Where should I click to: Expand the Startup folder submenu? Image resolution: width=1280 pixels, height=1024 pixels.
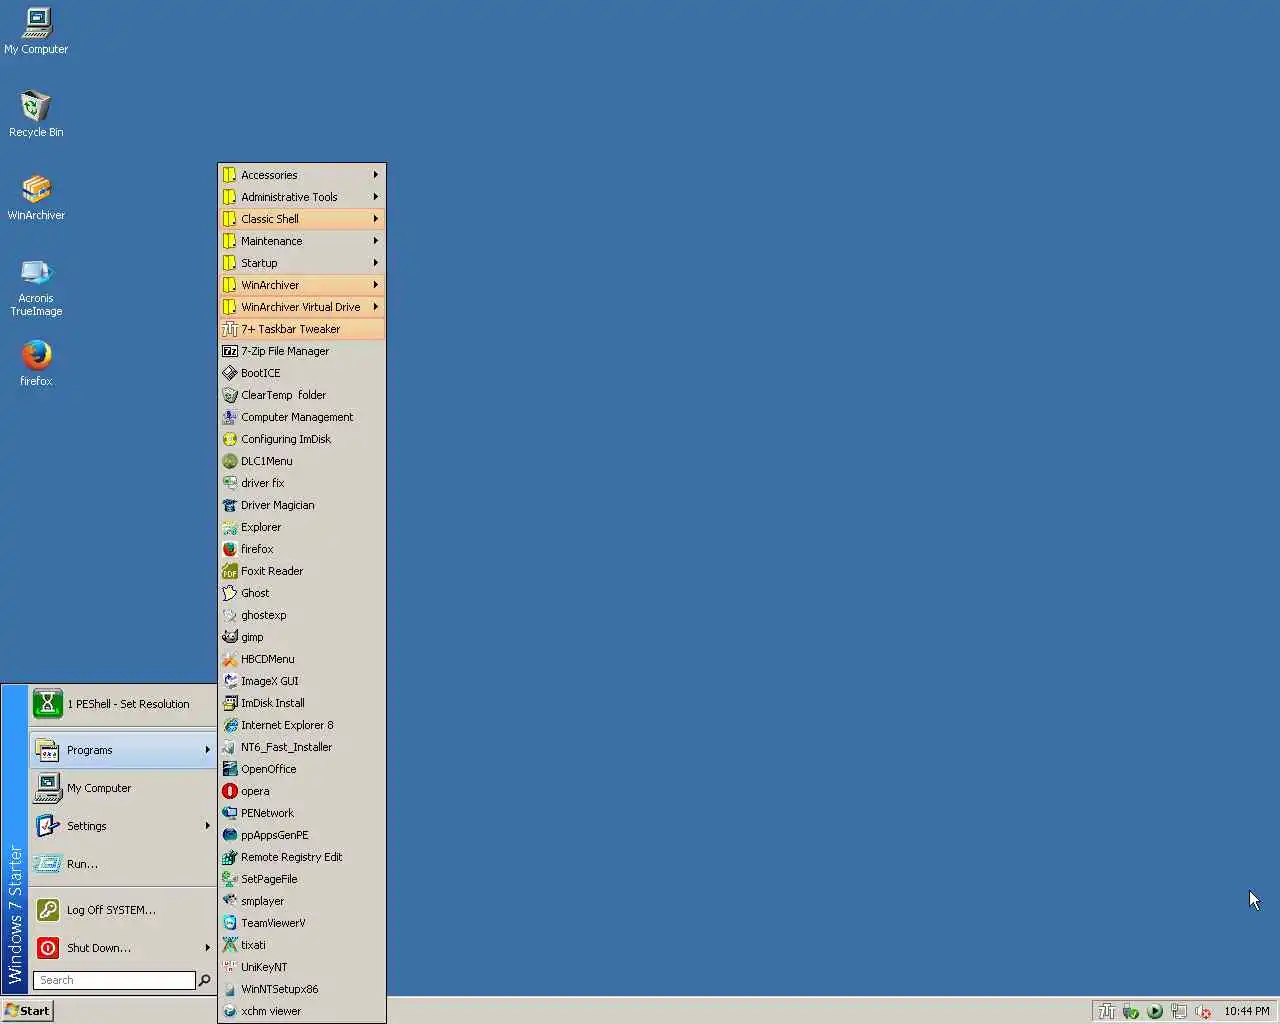(x=302, y=263)
